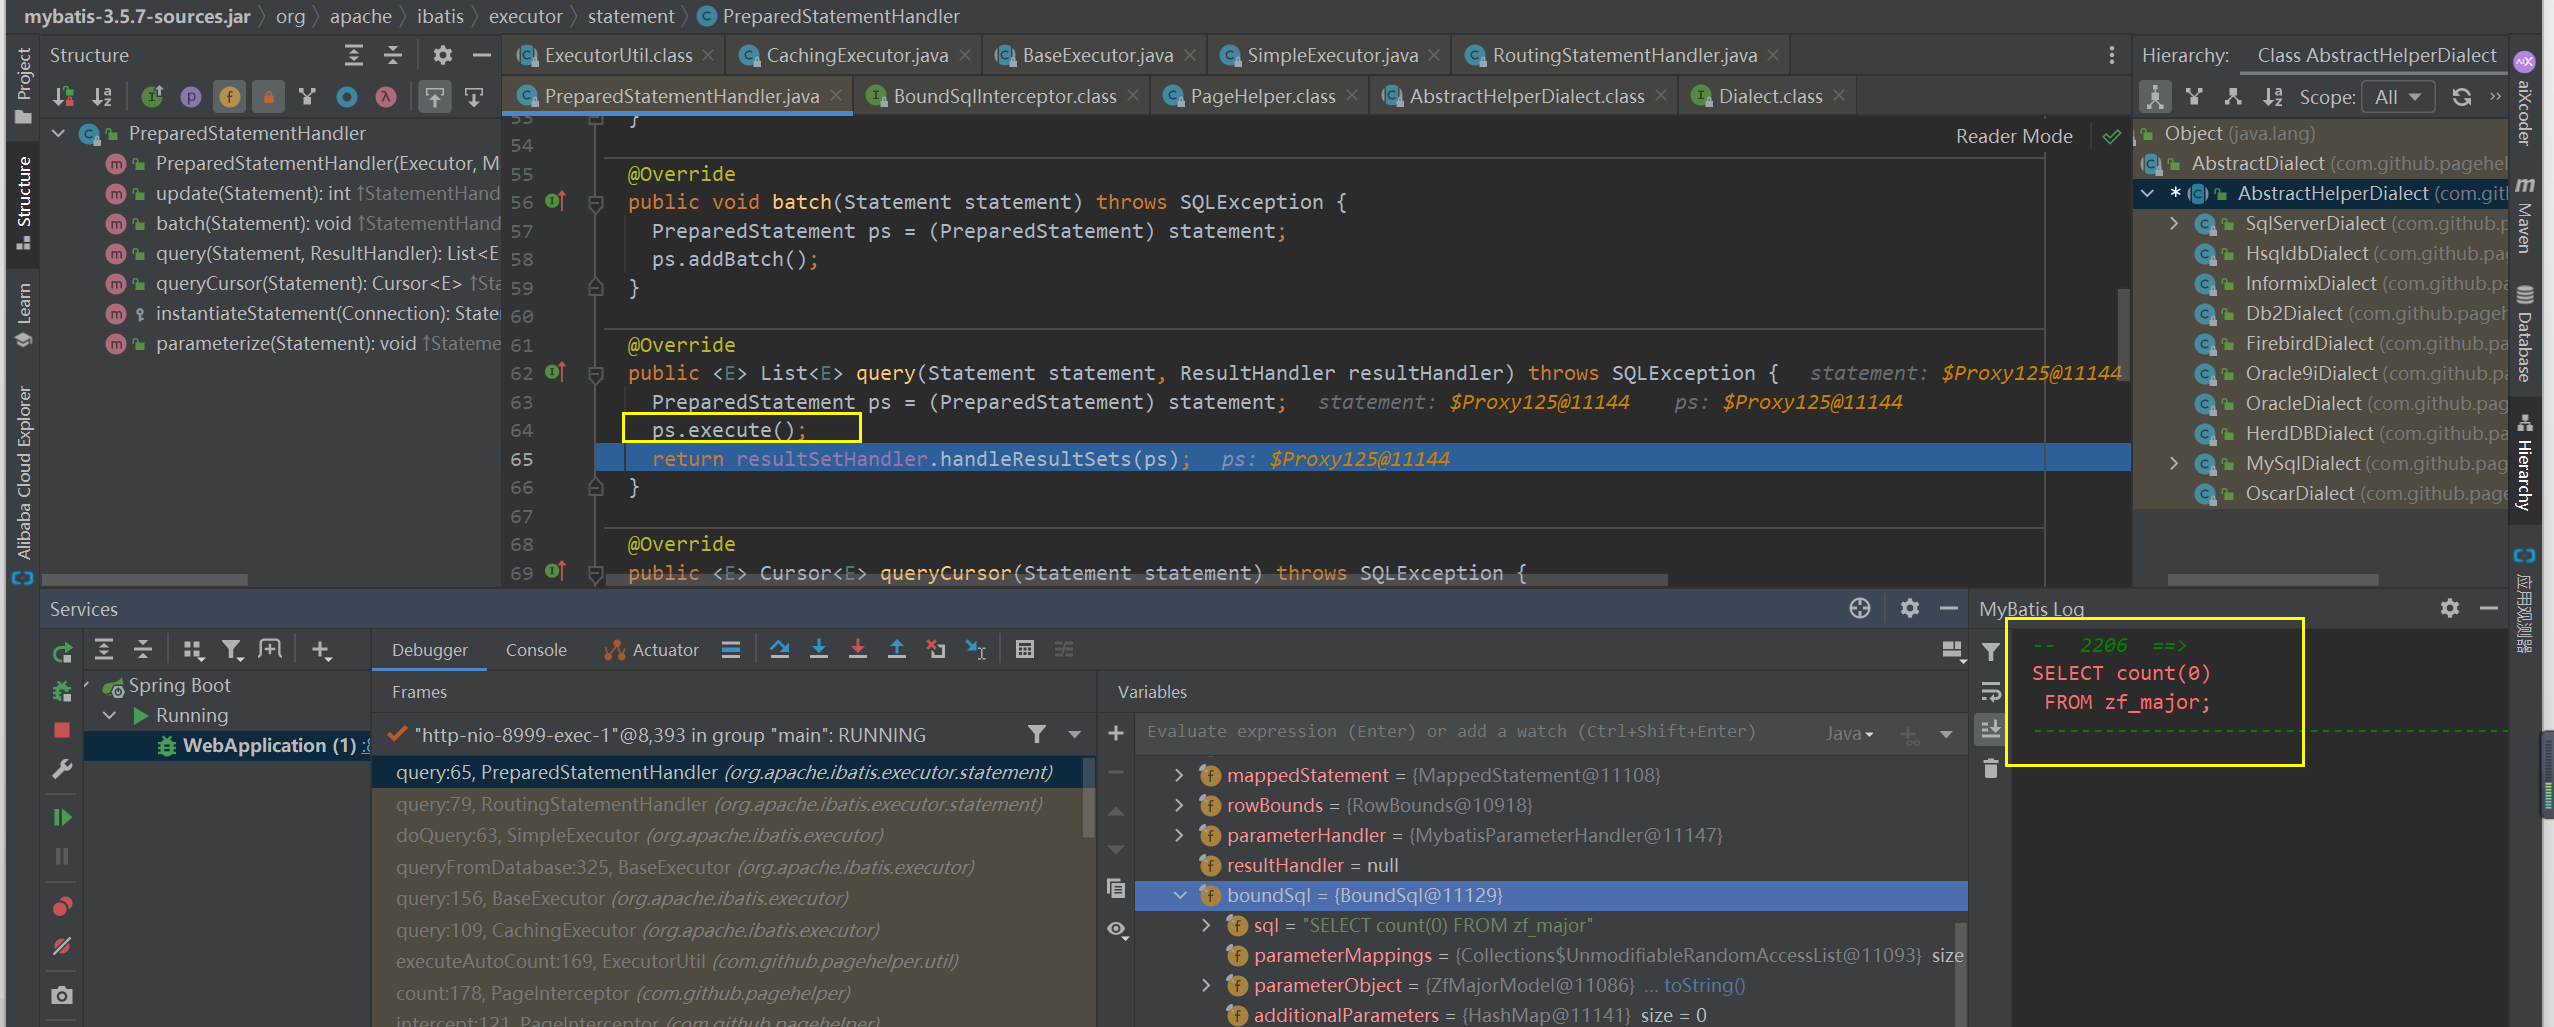
Task: Click Expand All icon in Structure header
Action: coord(353,55)
